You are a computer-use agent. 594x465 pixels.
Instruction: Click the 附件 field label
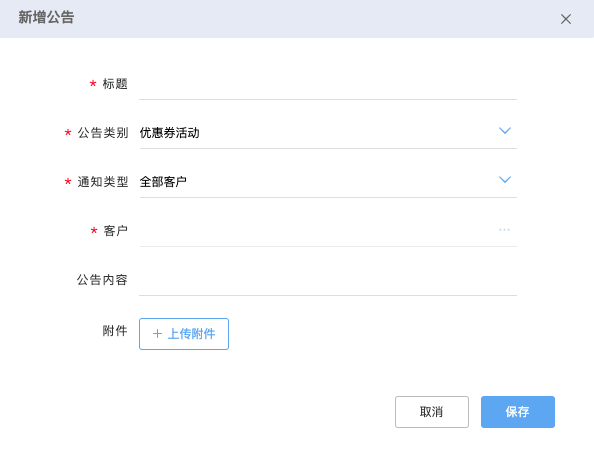pyautogui.click(x=115, y=331)
